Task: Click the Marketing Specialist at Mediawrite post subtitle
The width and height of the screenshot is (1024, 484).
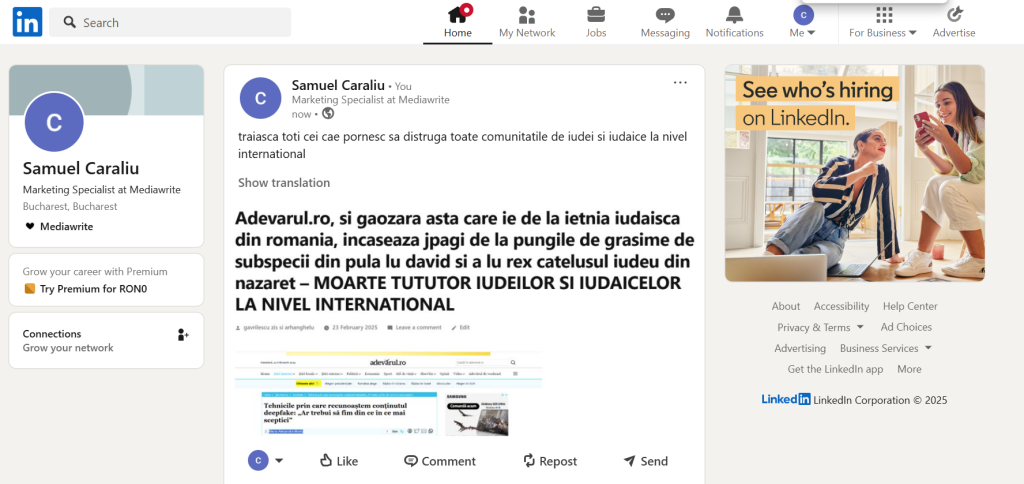Action: pos(370,100)
